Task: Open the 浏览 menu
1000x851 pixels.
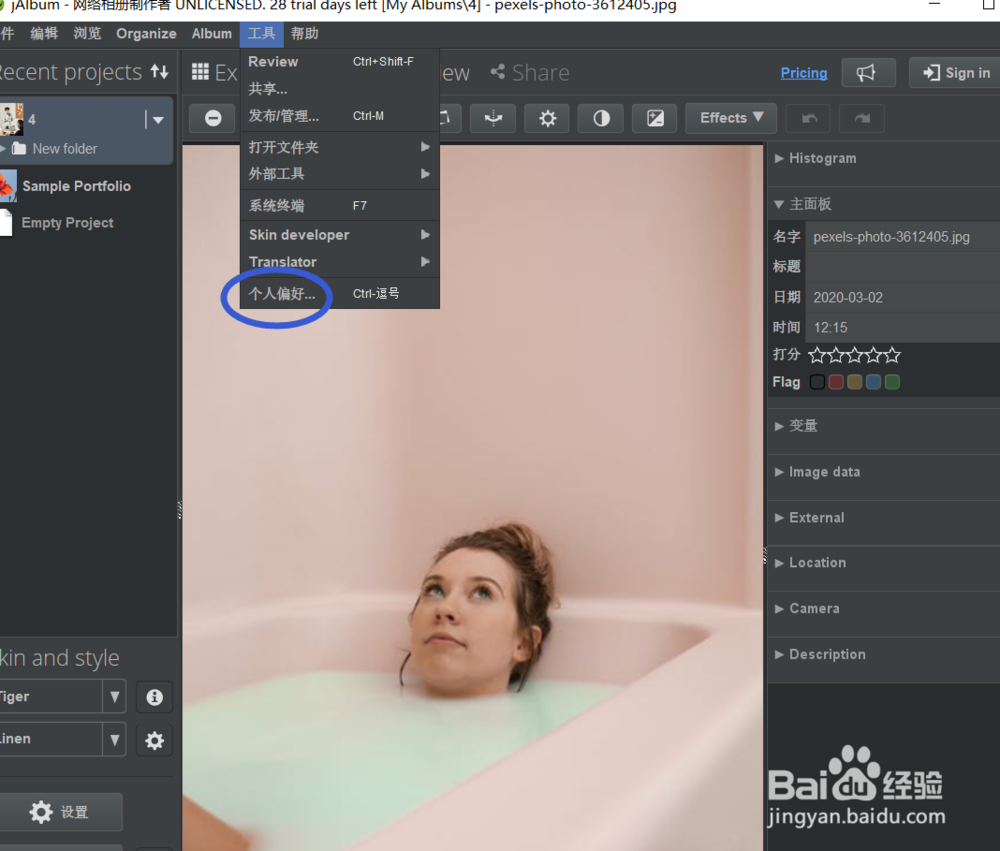Action: click(x=87, y=34)
